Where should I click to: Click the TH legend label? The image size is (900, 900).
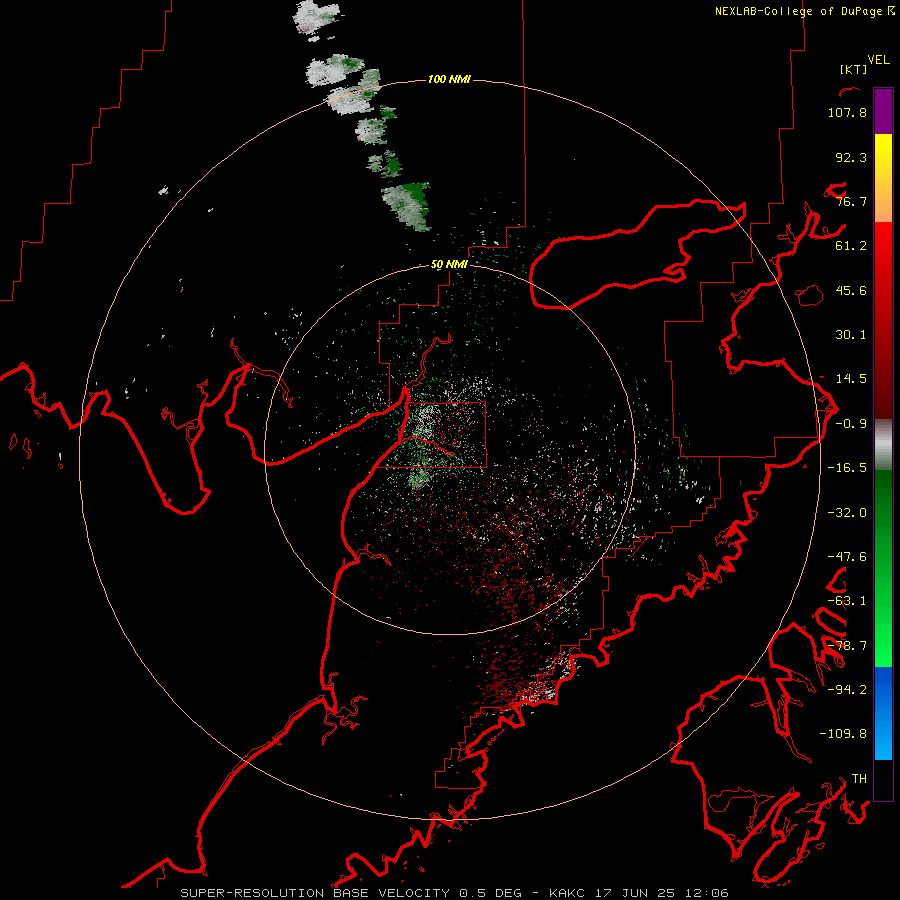[859, 779]
